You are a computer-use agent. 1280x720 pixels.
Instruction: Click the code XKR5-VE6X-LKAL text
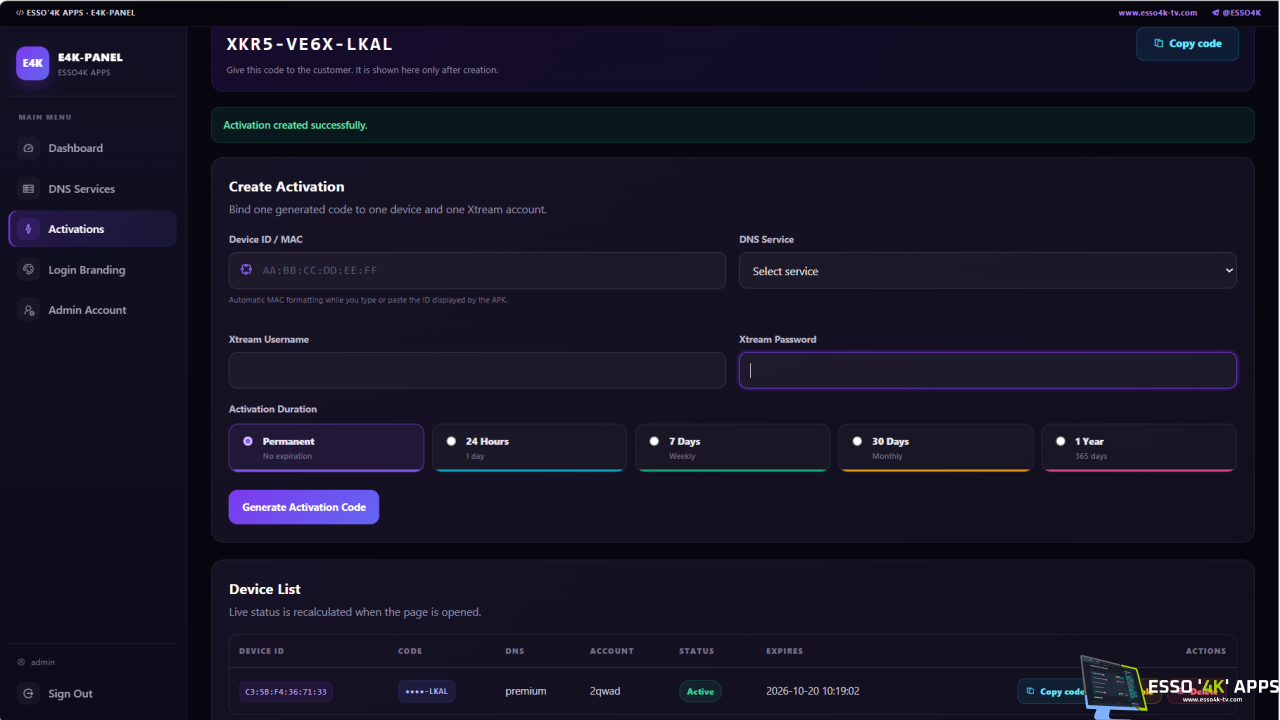pos(310,45)
